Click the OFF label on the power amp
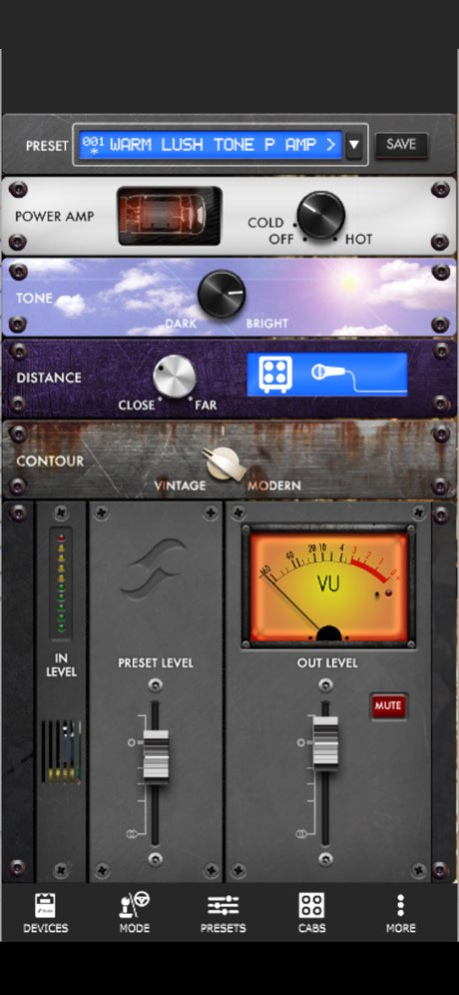 point(281,240)
